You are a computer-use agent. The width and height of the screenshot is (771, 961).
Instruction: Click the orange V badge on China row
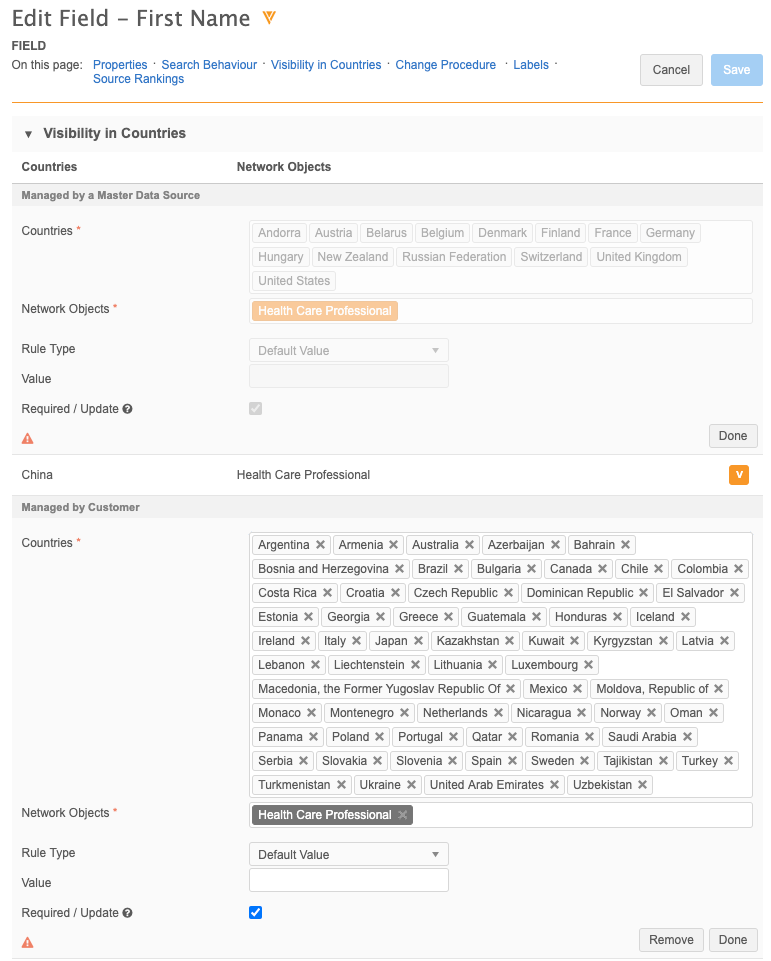tap(739, 475)
